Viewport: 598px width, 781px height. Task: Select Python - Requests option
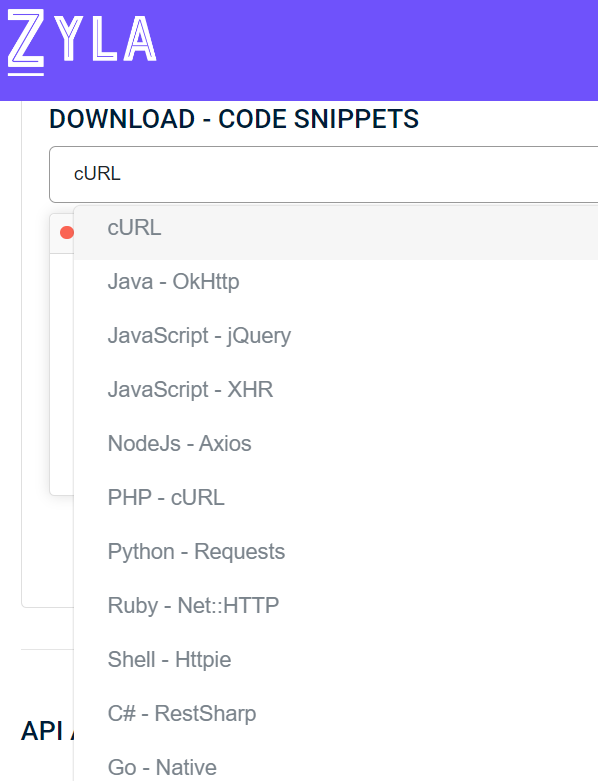coord(336,552)
